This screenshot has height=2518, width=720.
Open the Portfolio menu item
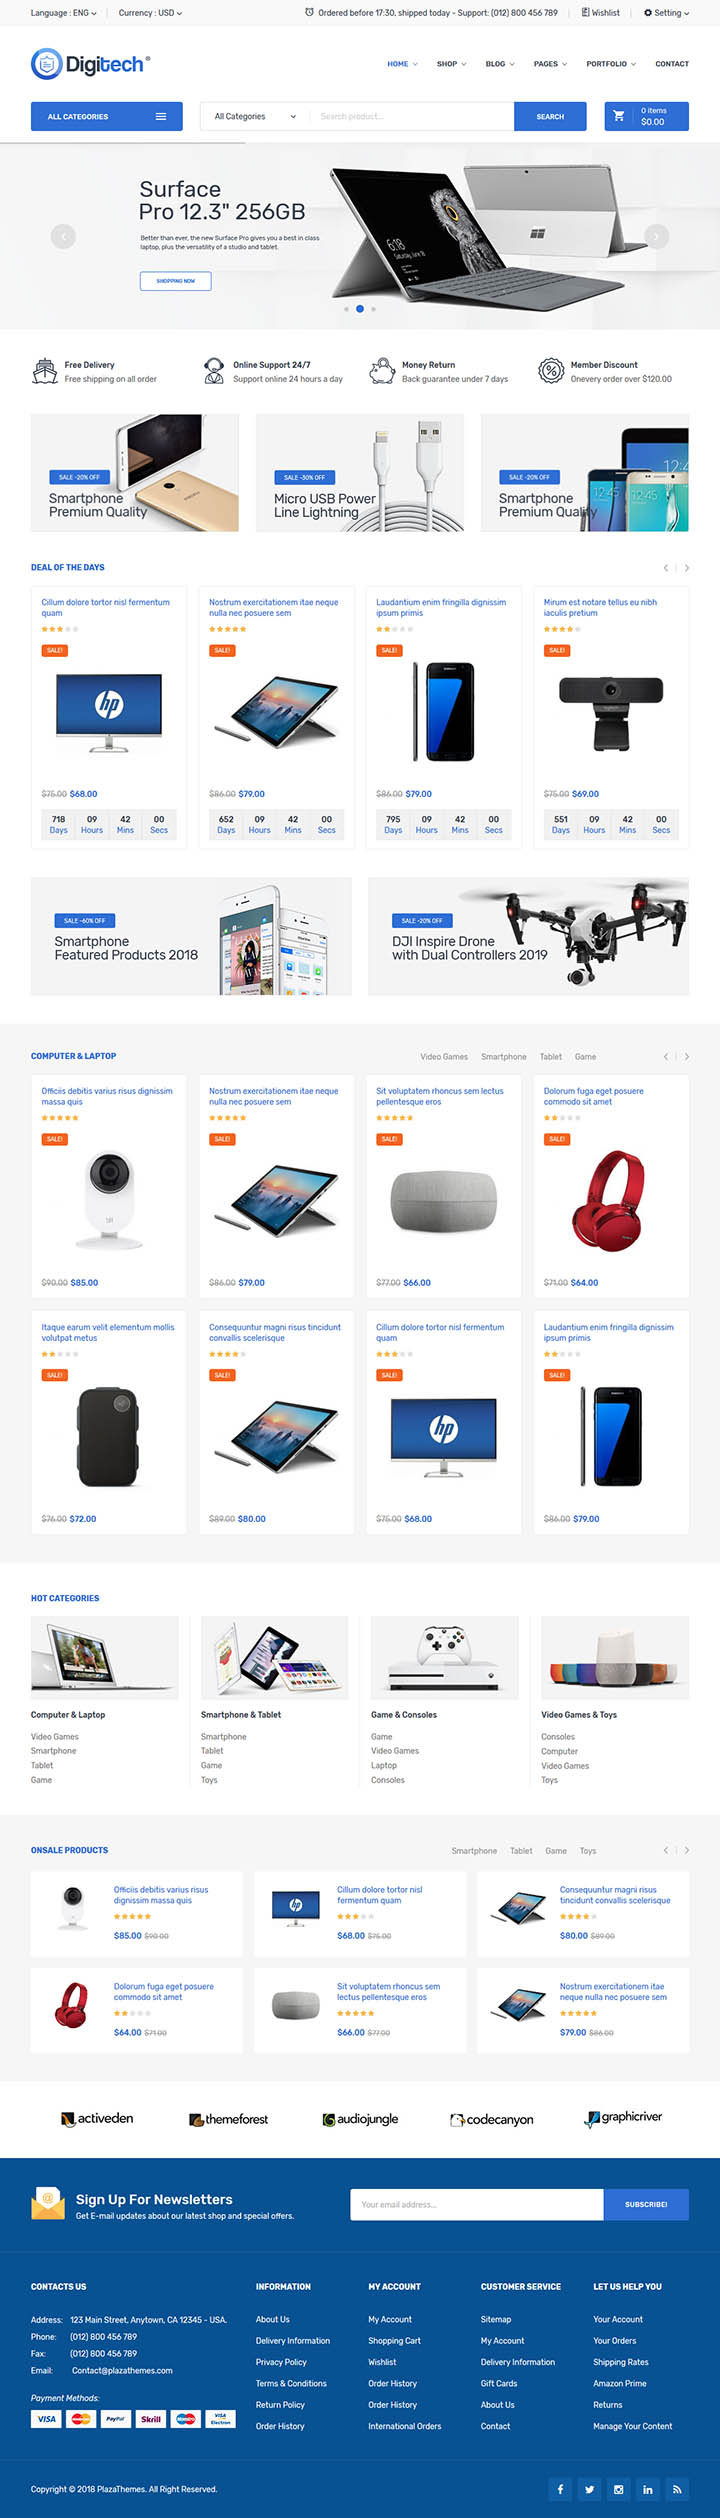click(611, 64)
